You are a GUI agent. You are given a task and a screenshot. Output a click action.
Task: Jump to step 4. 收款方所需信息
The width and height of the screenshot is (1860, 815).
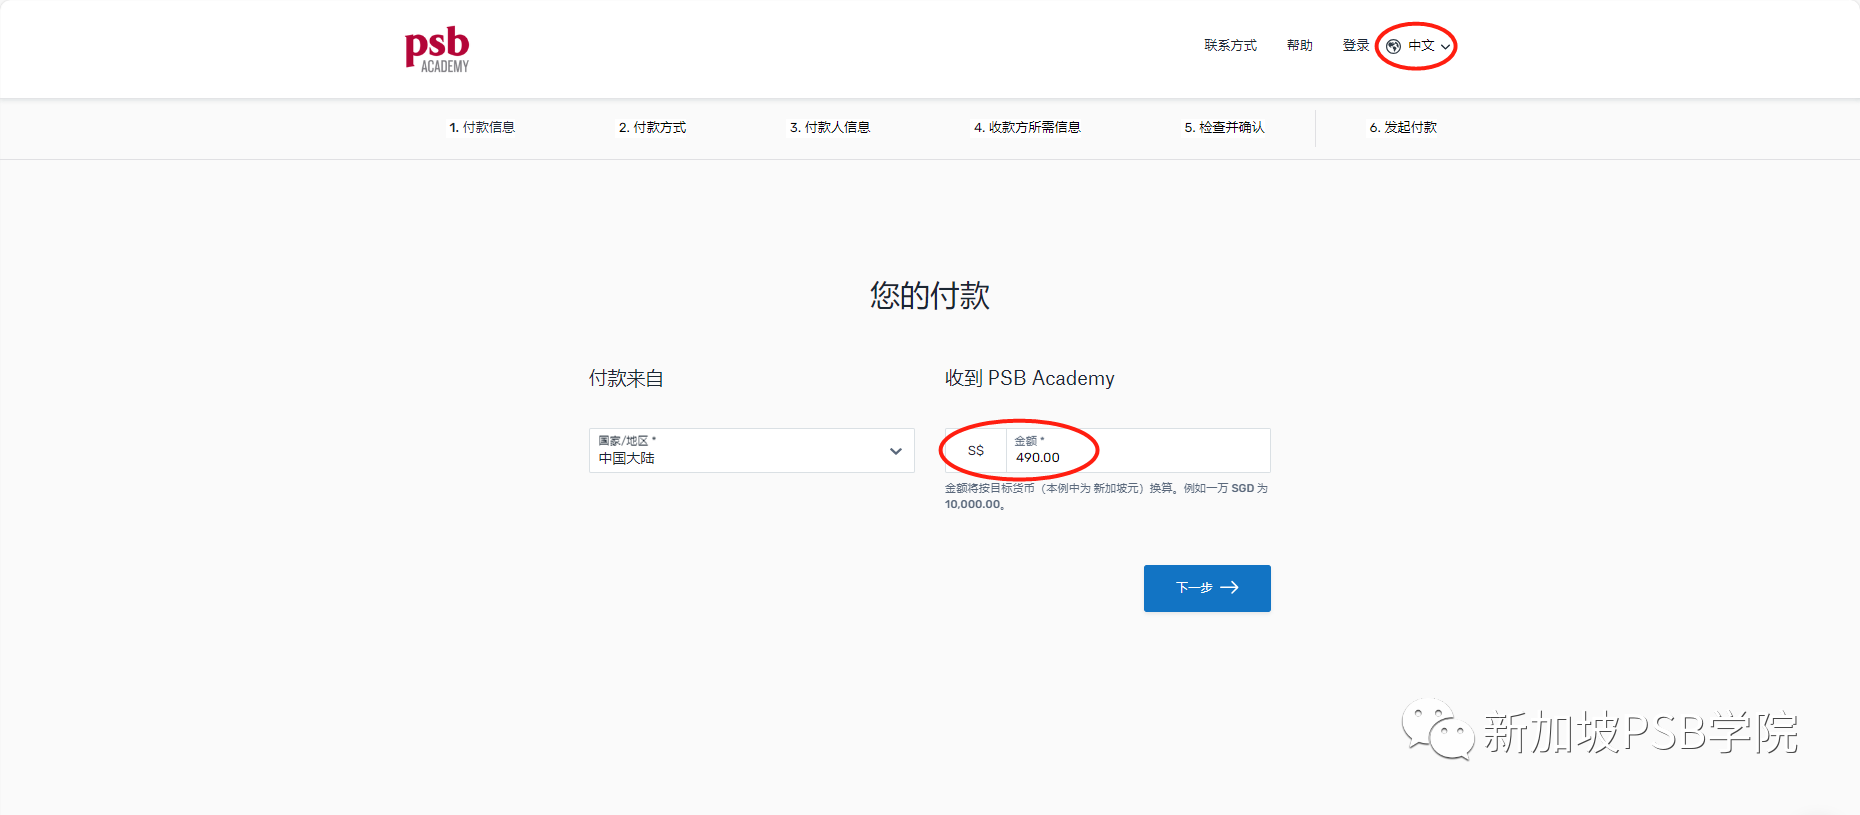click(x=1027, y=128)
